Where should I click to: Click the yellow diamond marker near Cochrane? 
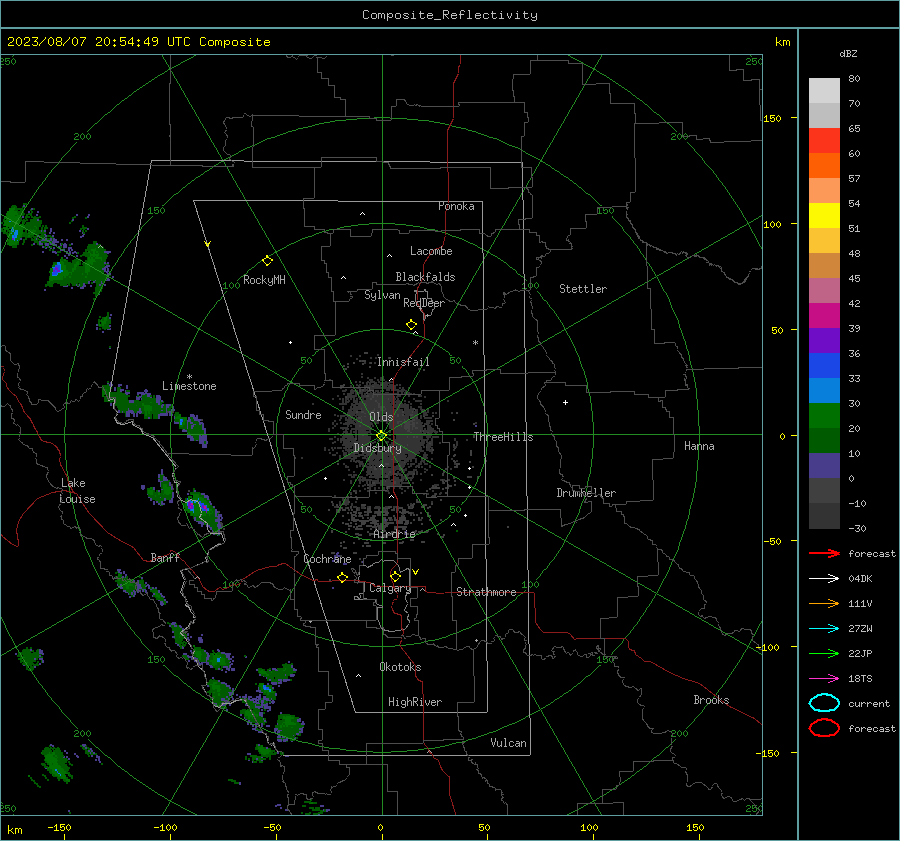[342, 577]
